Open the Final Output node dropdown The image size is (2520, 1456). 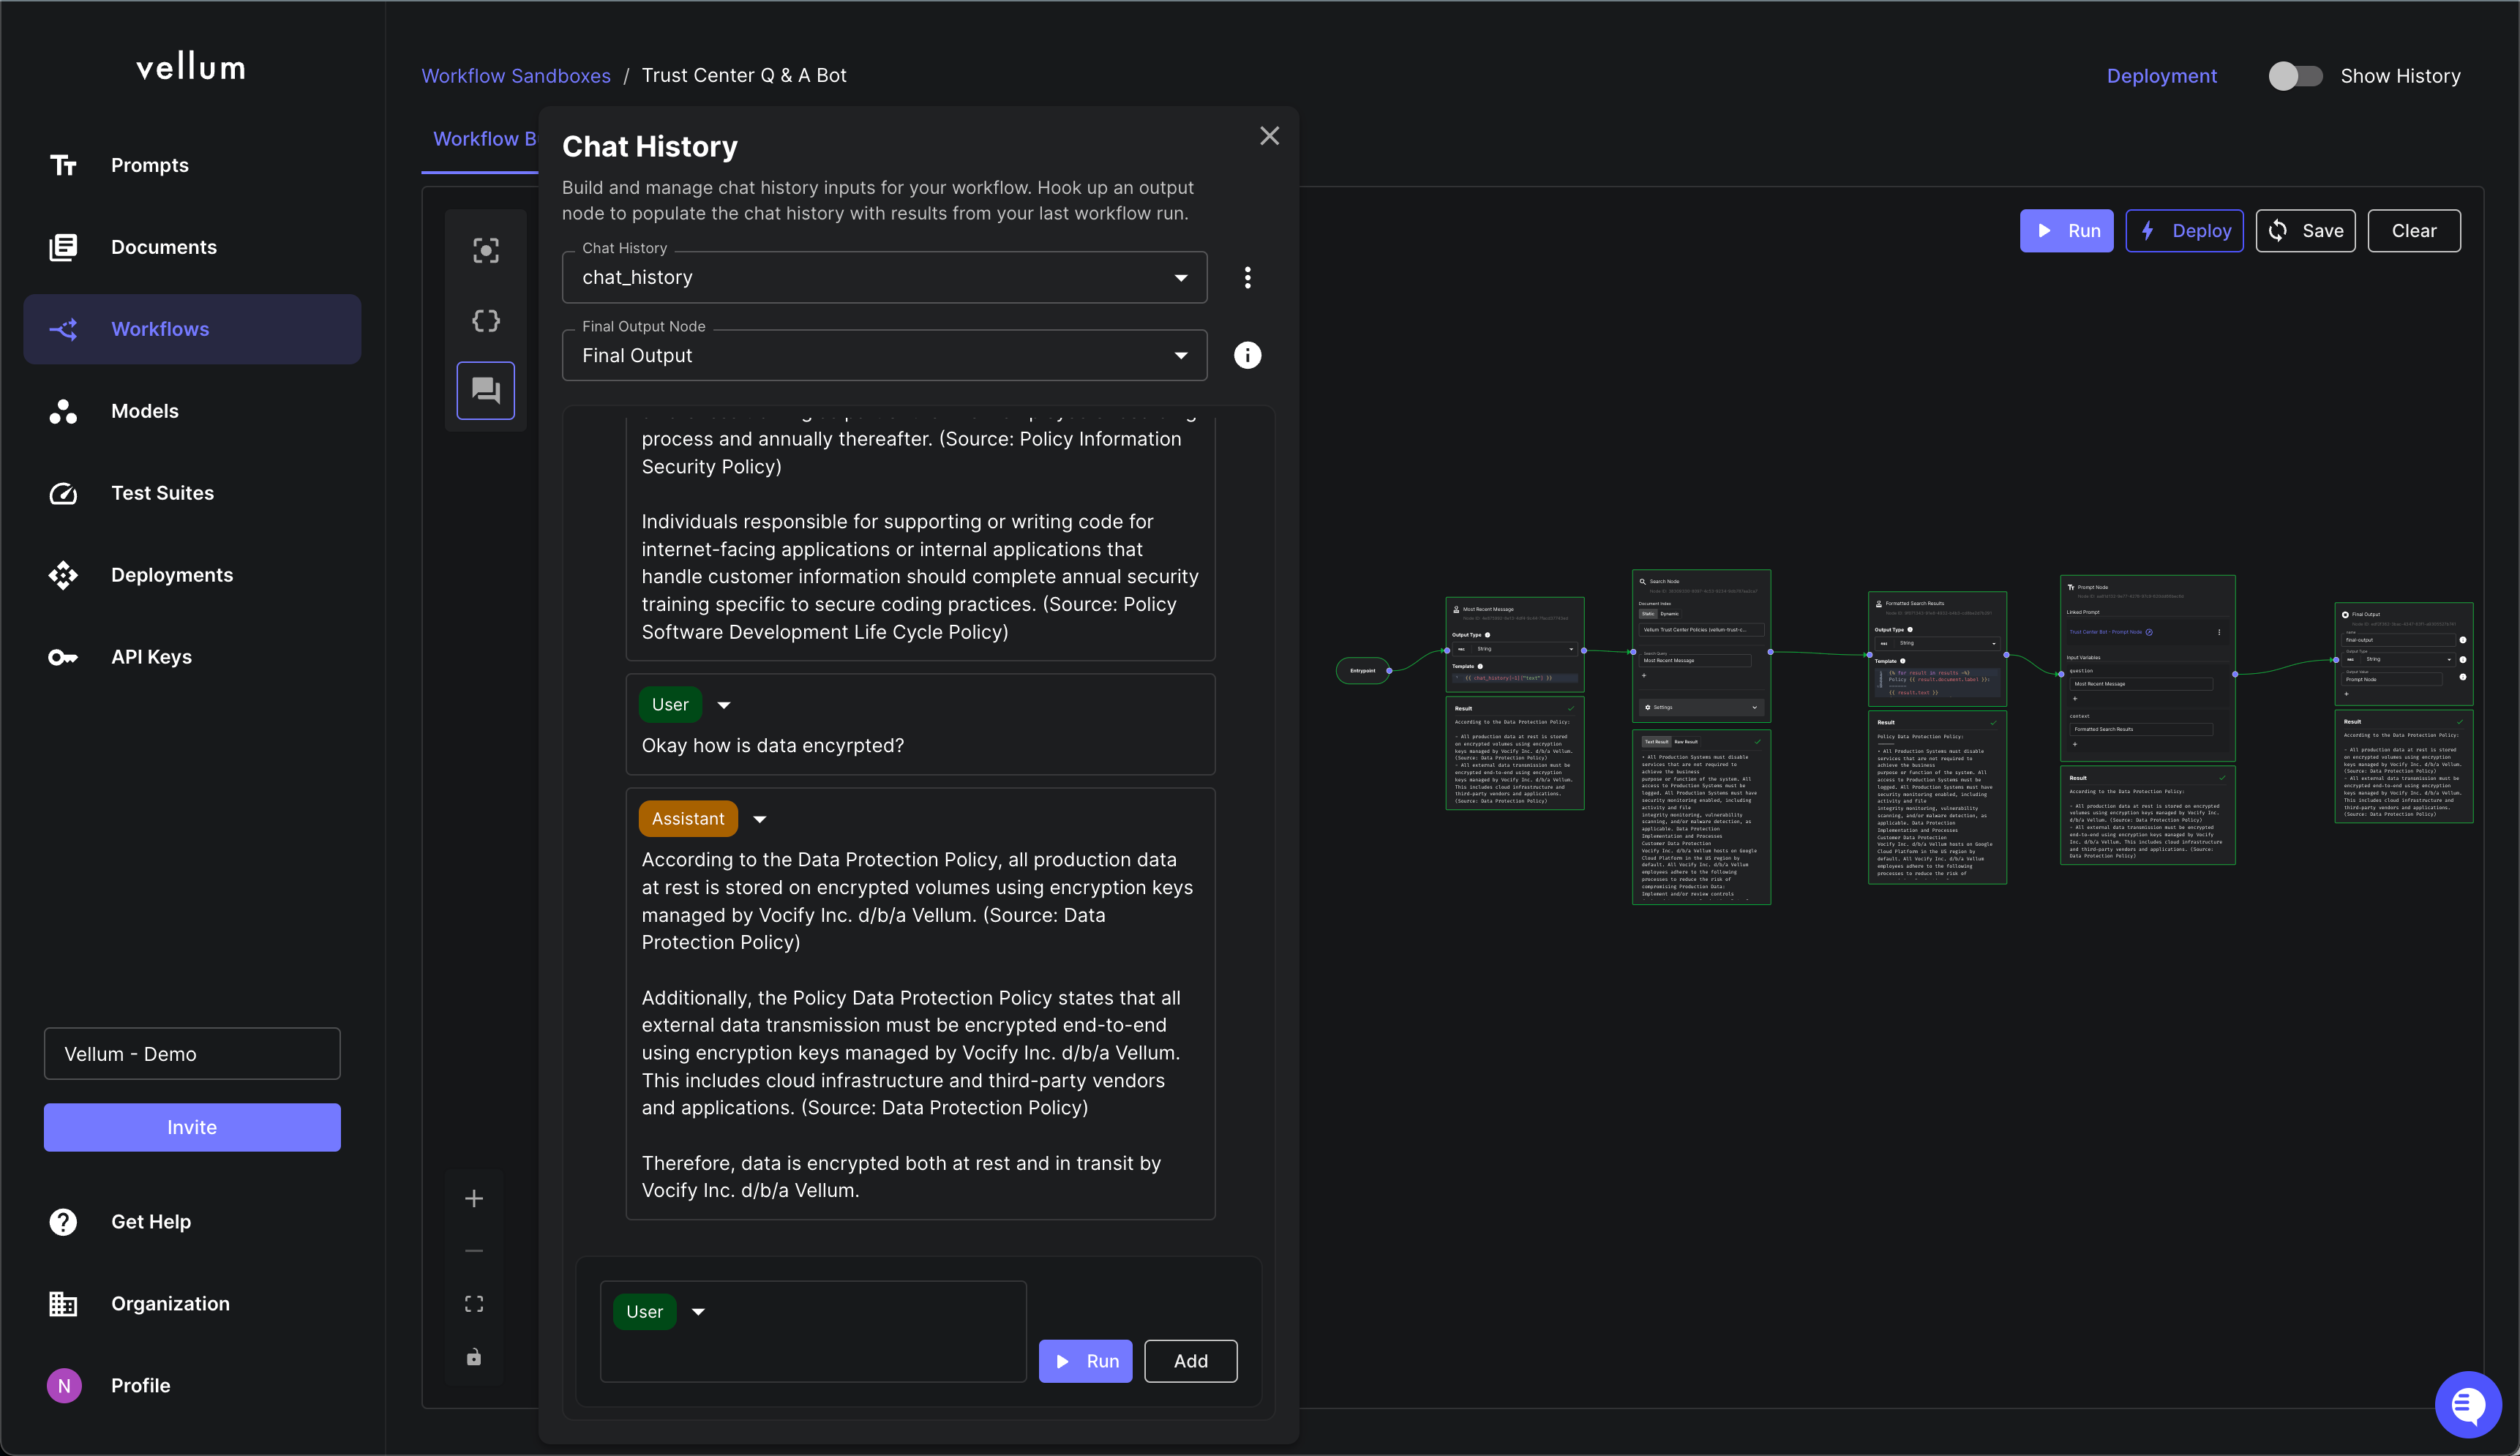point(885,355)
